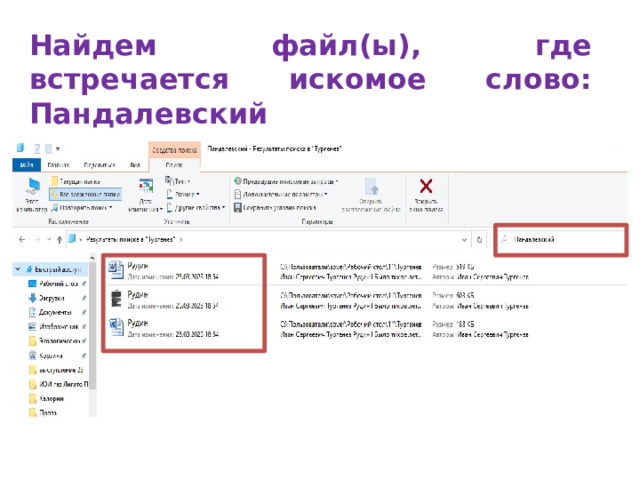Image resolution: width=640 pixels, height=480 pixels.
Task: Select Все вложенные папки option
Action: click(x=85, y=194)
